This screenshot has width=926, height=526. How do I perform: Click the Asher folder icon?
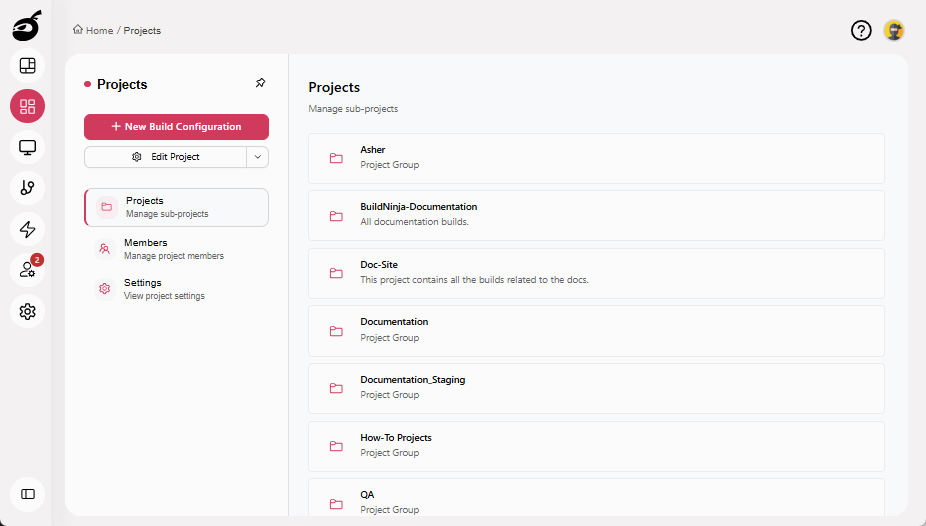click(x=336, y=158)
